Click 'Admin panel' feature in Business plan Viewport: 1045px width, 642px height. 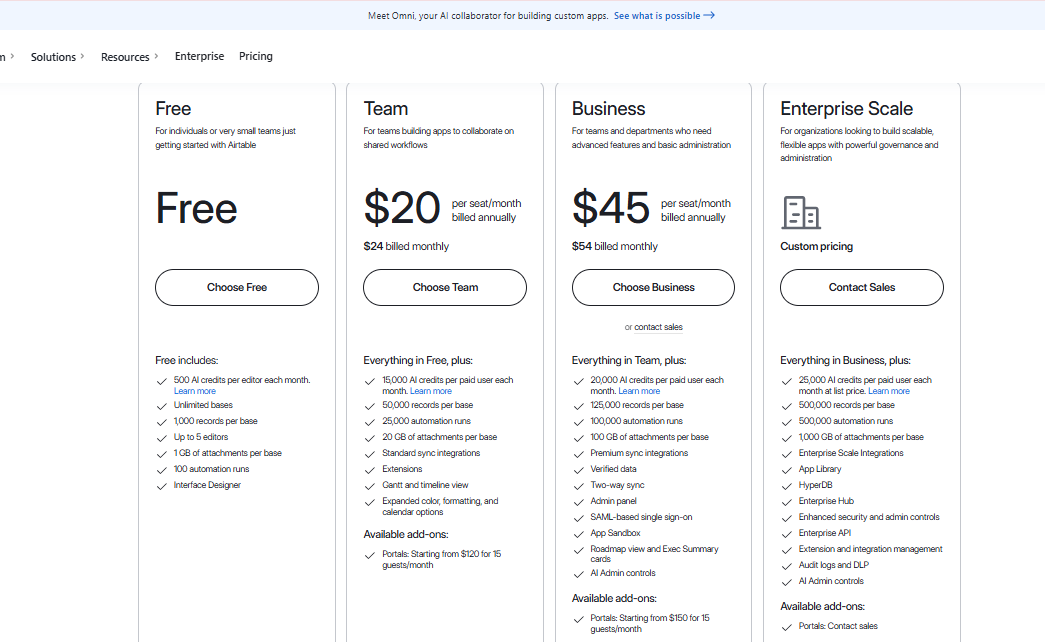coord(613,501)
